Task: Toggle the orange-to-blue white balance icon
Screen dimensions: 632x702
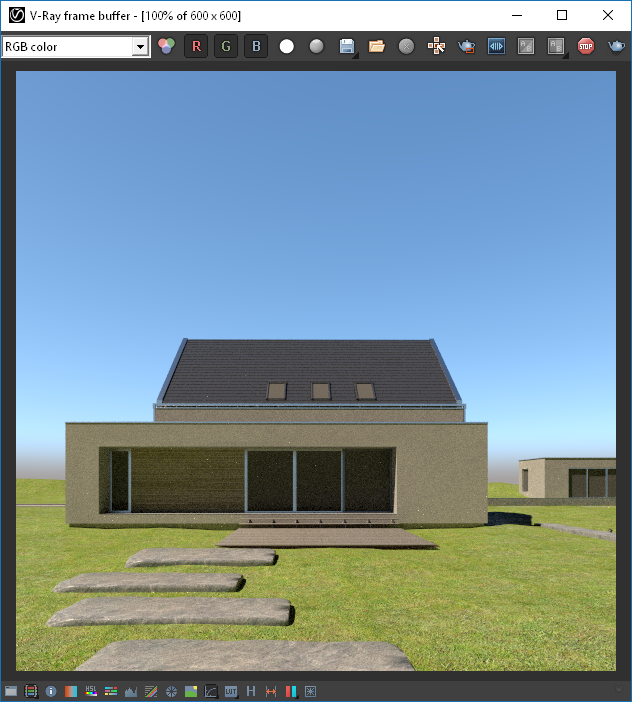Action: coord(71,691)
